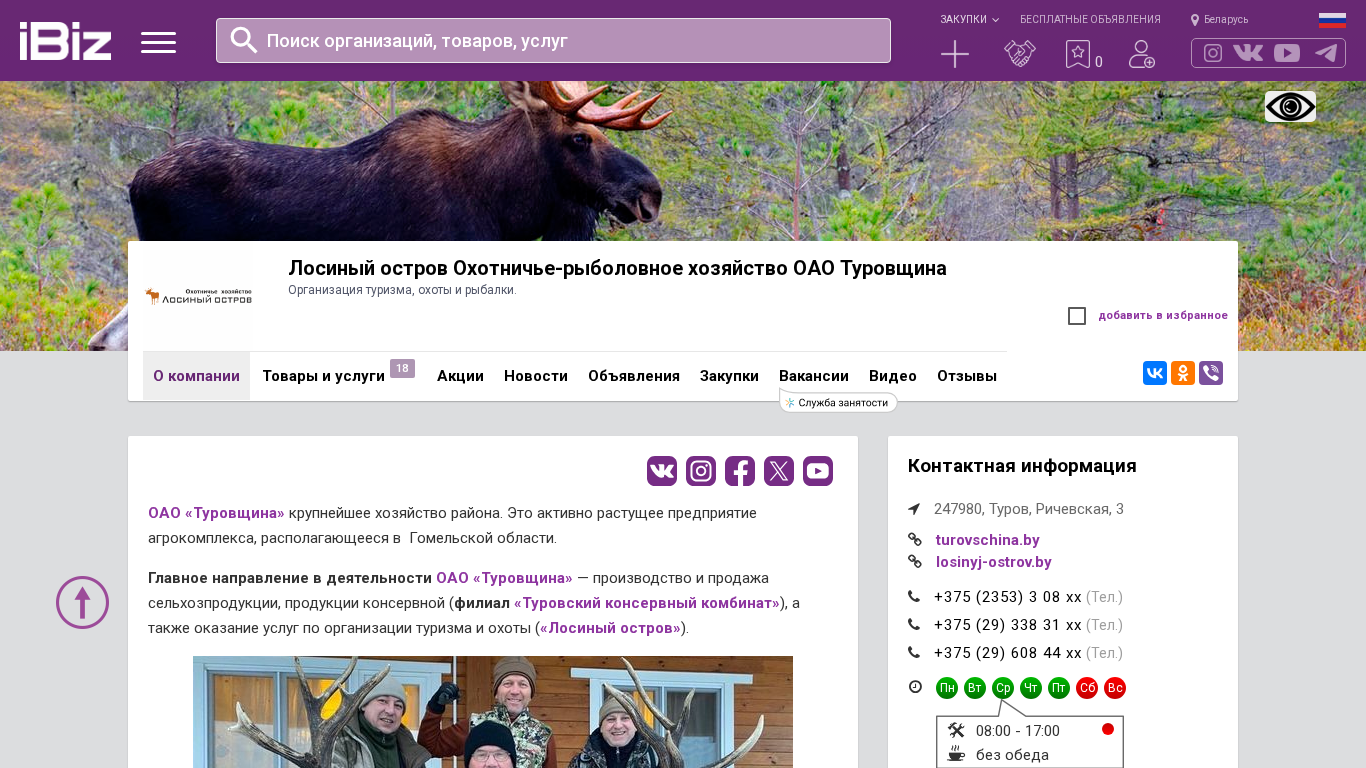This screenshot has width=1366, height=768.
Task: Open company YouTube profile icon
Action: (x=818, y=471)
